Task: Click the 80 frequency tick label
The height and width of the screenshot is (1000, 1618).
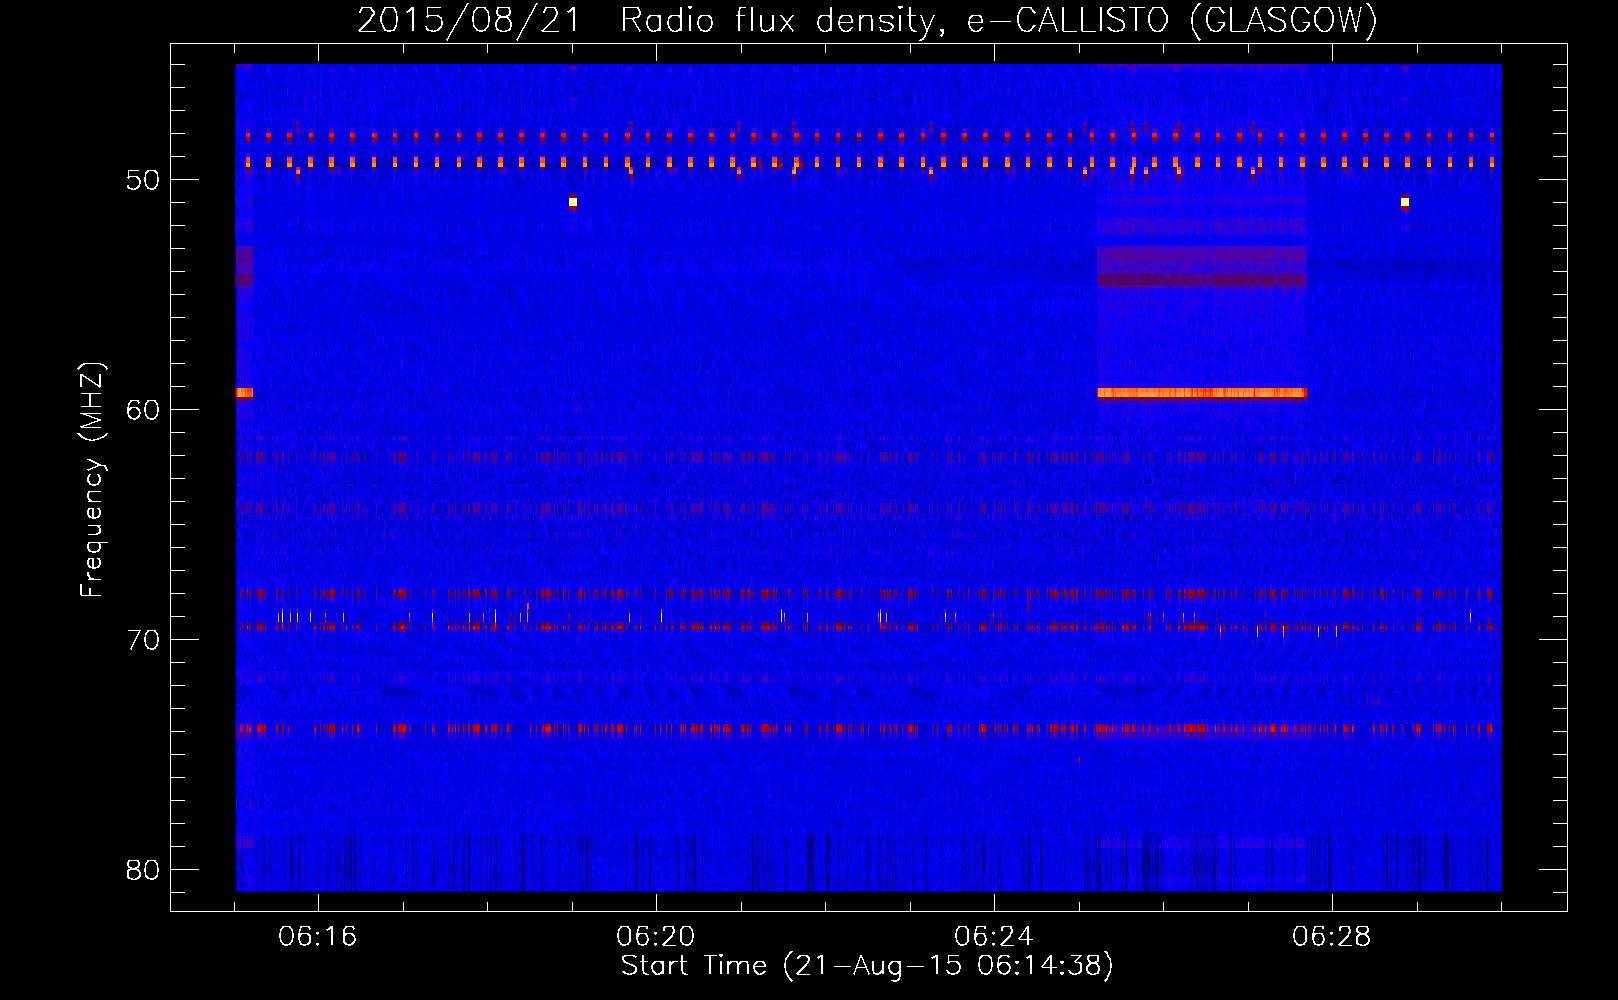Action: point(143,870)
